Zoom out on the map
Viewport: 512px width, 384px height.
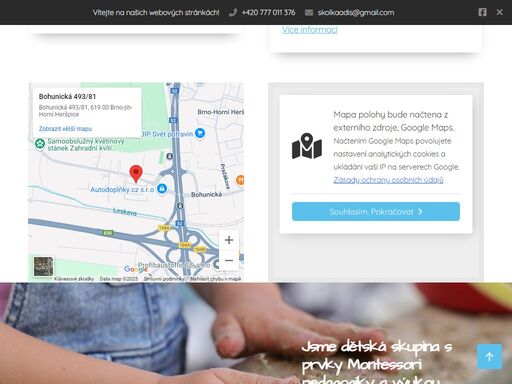[229, 260]
